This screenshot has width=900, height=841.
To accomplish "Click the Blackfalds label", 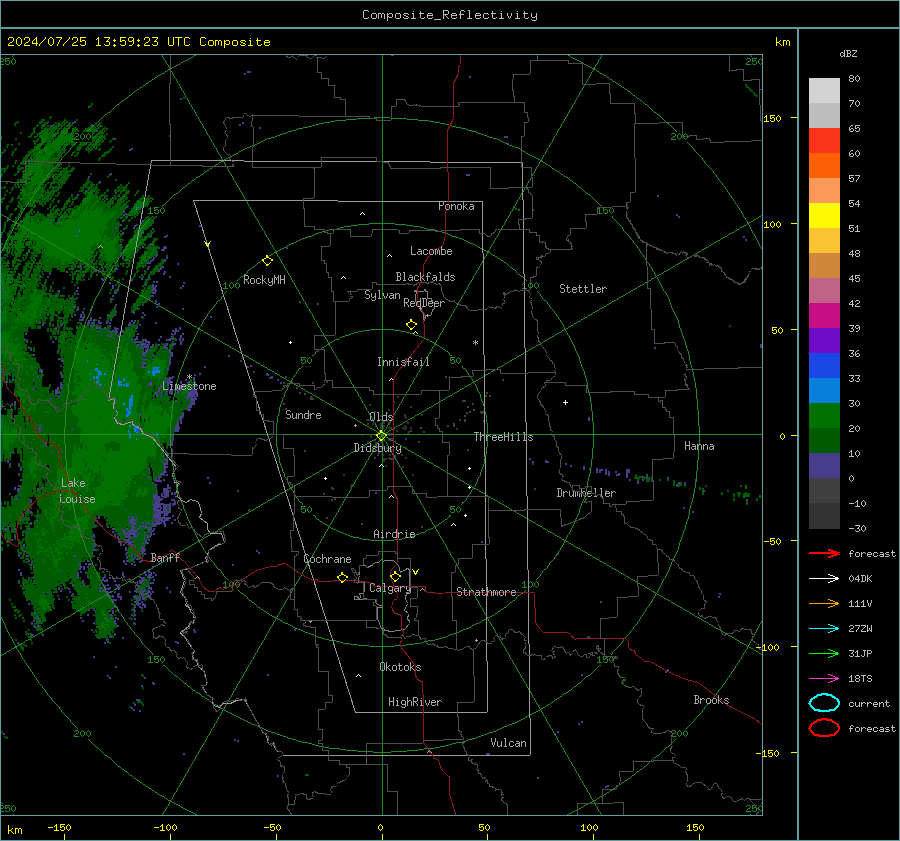I will click(425, 277).
